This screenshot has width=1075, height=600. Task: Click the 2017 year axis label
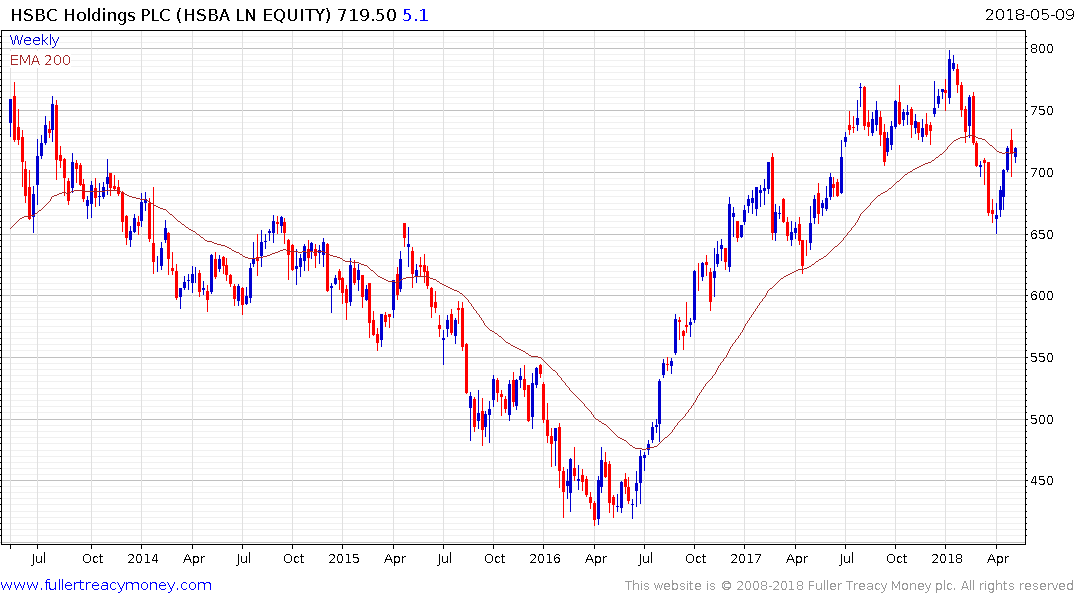tap(746, 558)
